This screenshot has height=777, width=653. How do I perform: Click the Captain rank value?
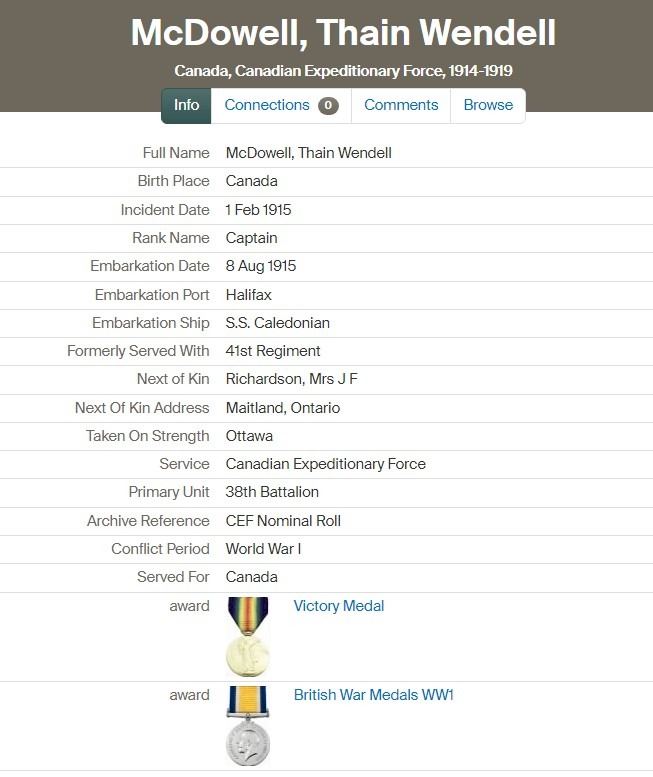tap(252, 238)
